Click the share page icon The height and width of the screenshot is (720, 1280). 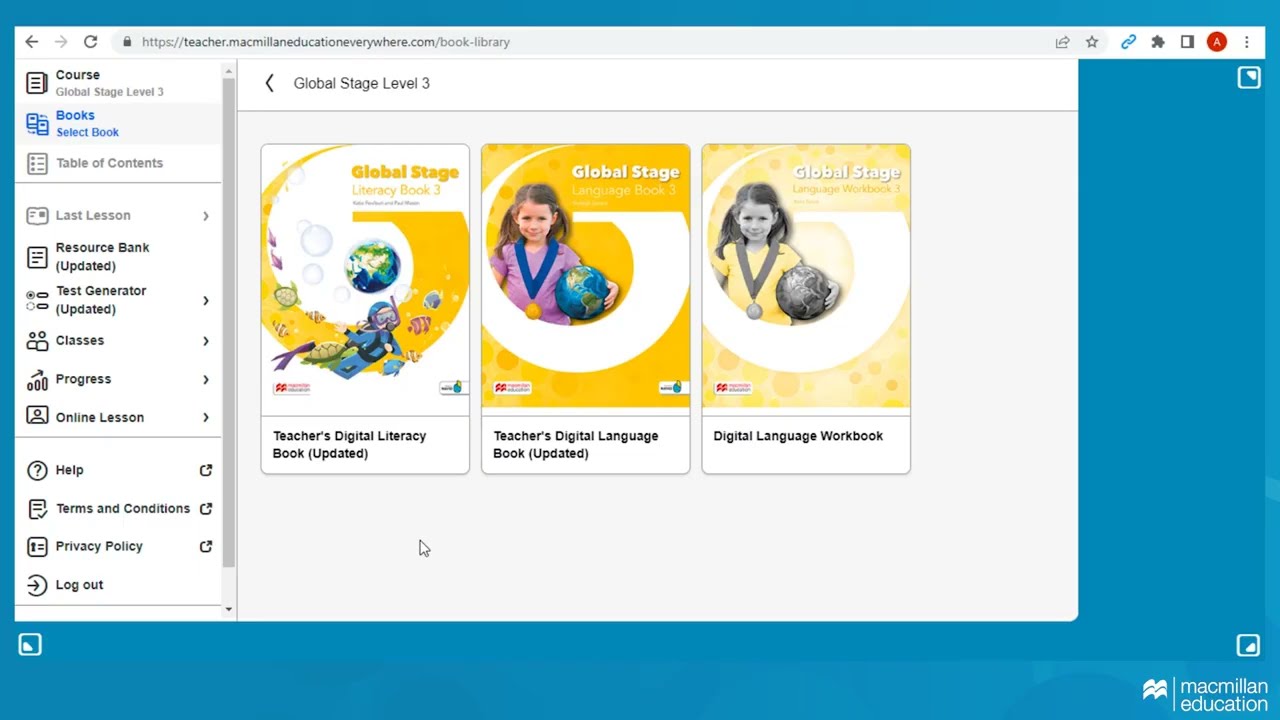(x=1062, y=42)
